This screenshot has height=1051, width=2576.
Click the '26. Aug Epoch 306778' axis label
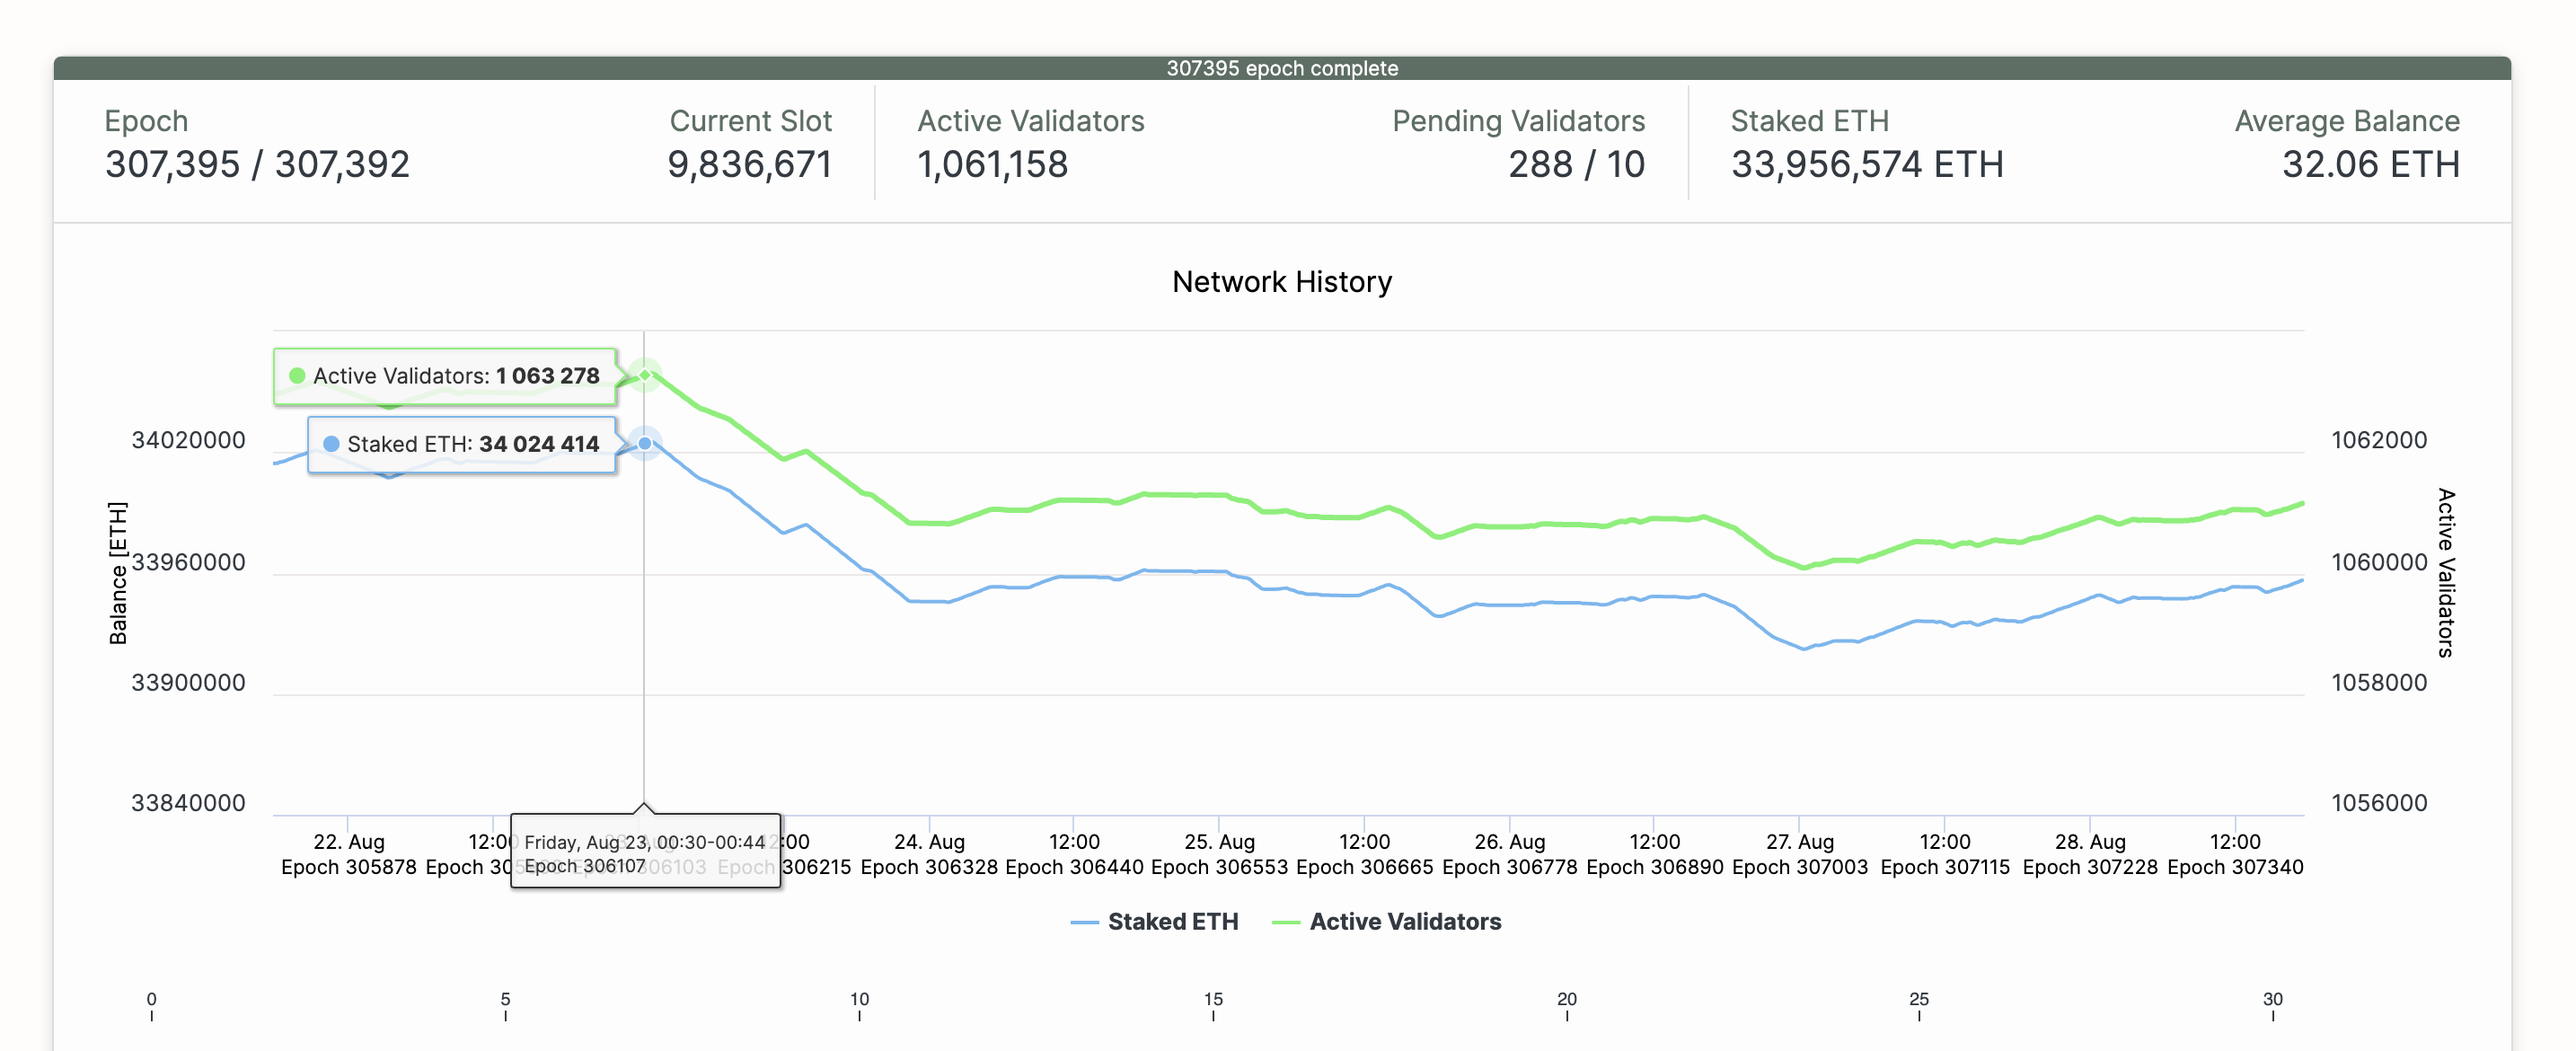pyautogui.click(x=1509, y=854)
